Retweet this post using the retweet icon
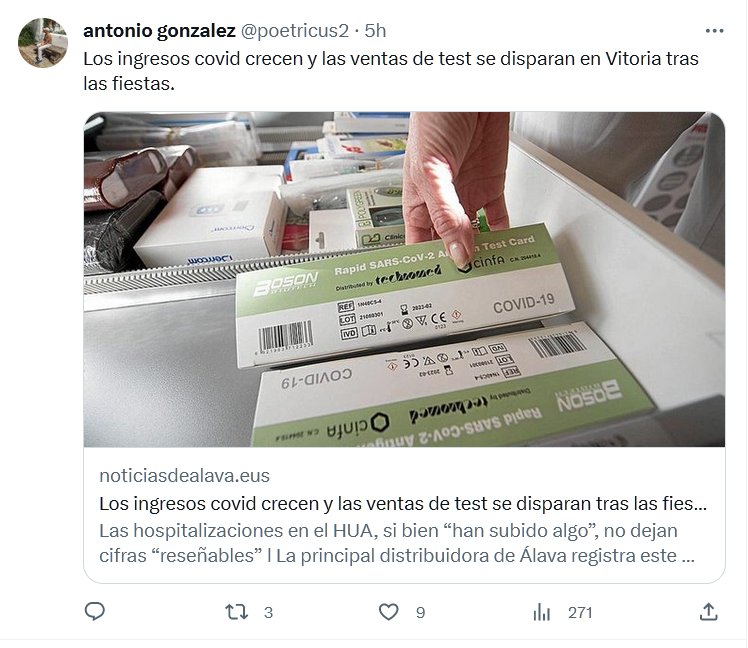748x648 pixels. 237,612
